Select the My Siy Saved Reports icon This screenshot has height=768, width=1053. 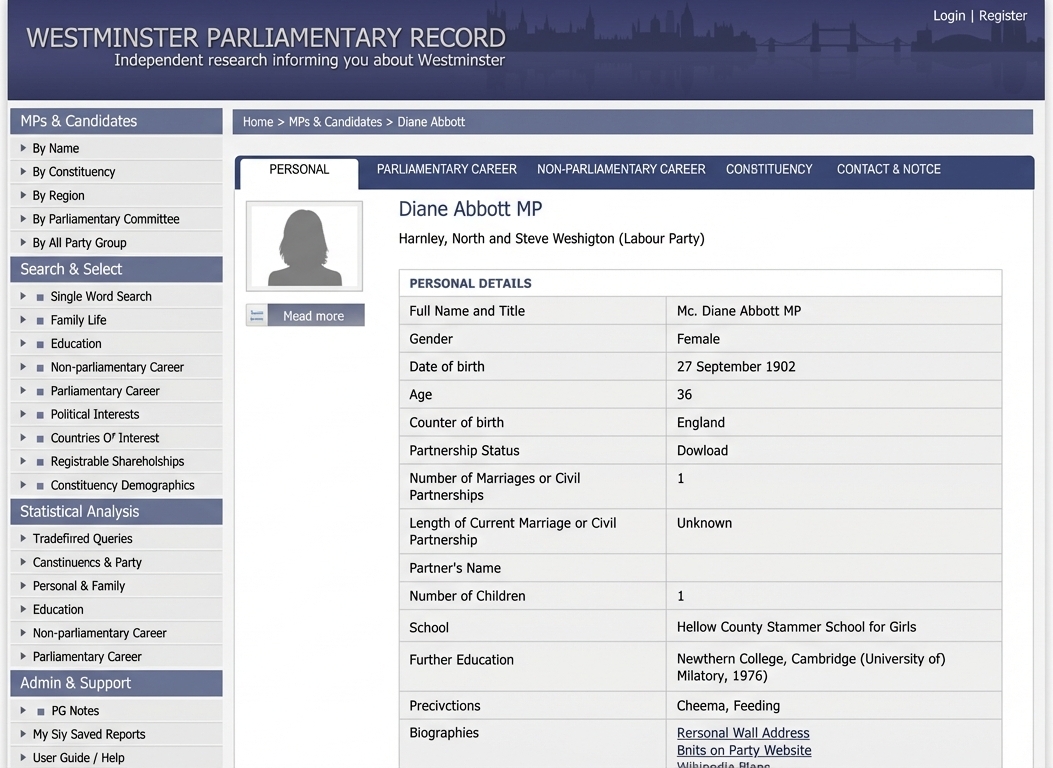pos(24,734)
